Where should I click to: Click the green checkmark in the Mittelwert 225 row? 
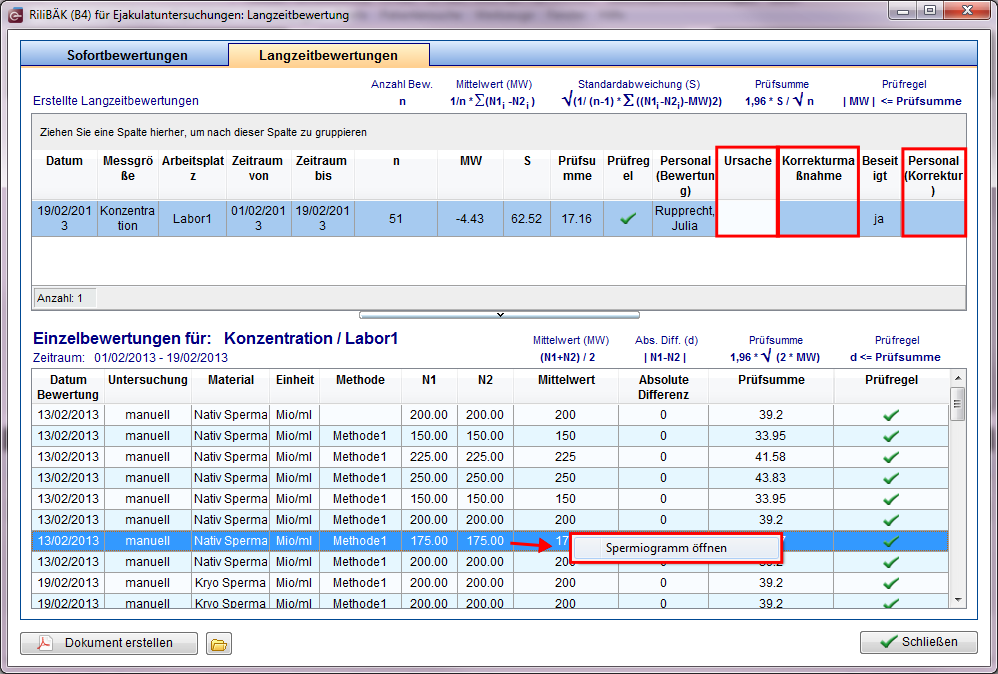(891, 457)
